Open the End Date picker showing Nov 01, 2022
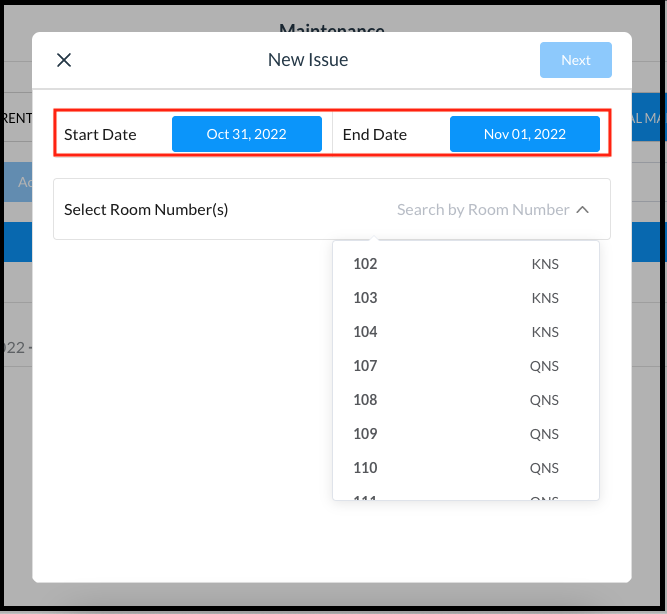 (524, 134)
